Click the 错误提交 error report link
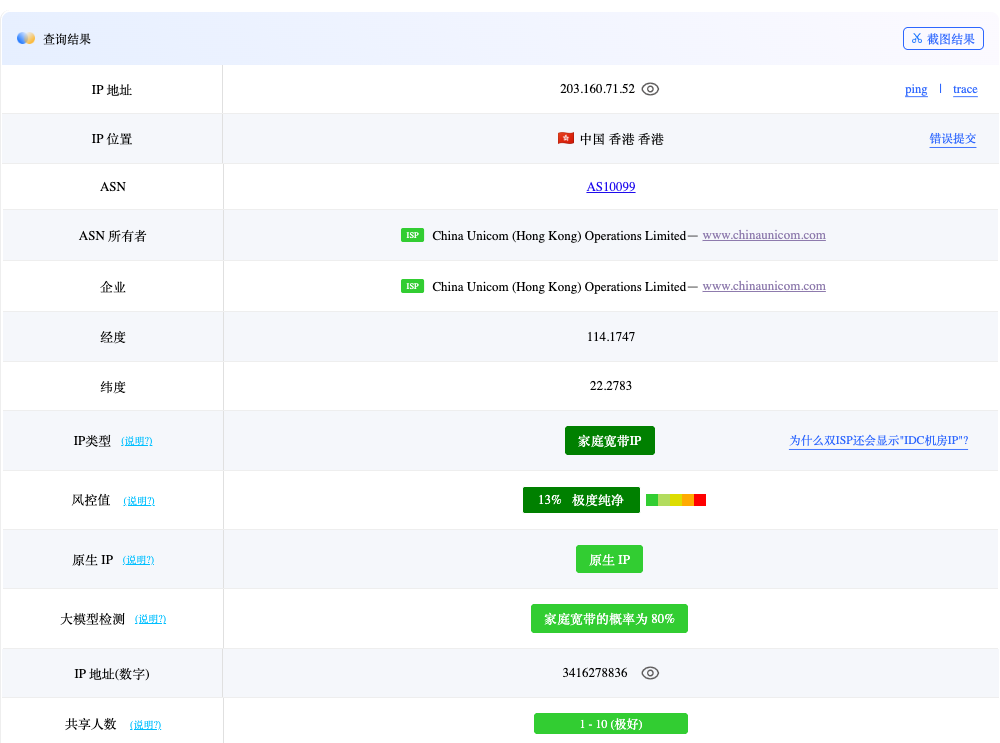Image resolution: width=1000 pixels, height=743 pixels. tap(952, 139)
